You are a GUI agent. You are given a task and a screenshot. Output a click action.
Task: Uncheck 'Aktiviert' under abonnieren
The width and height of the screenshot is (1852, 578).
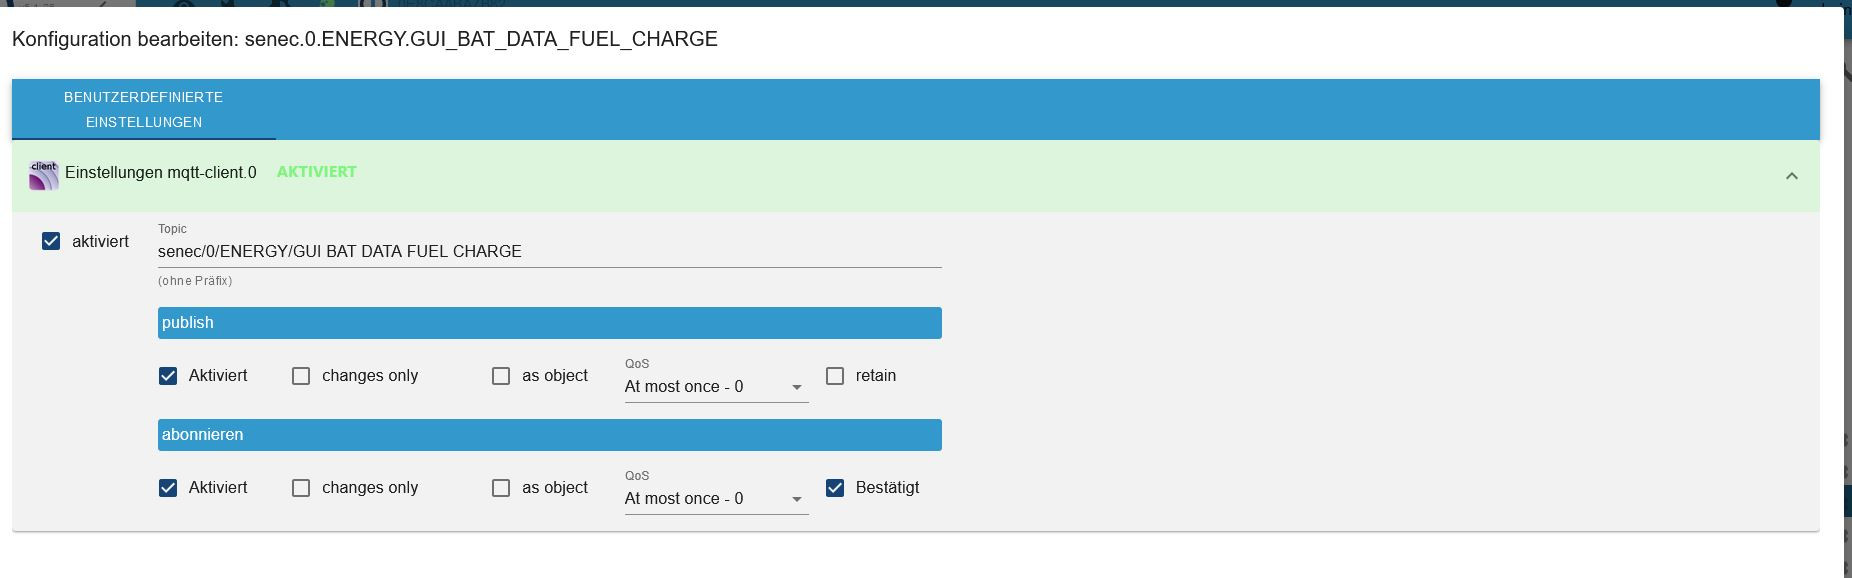(168, 488)
